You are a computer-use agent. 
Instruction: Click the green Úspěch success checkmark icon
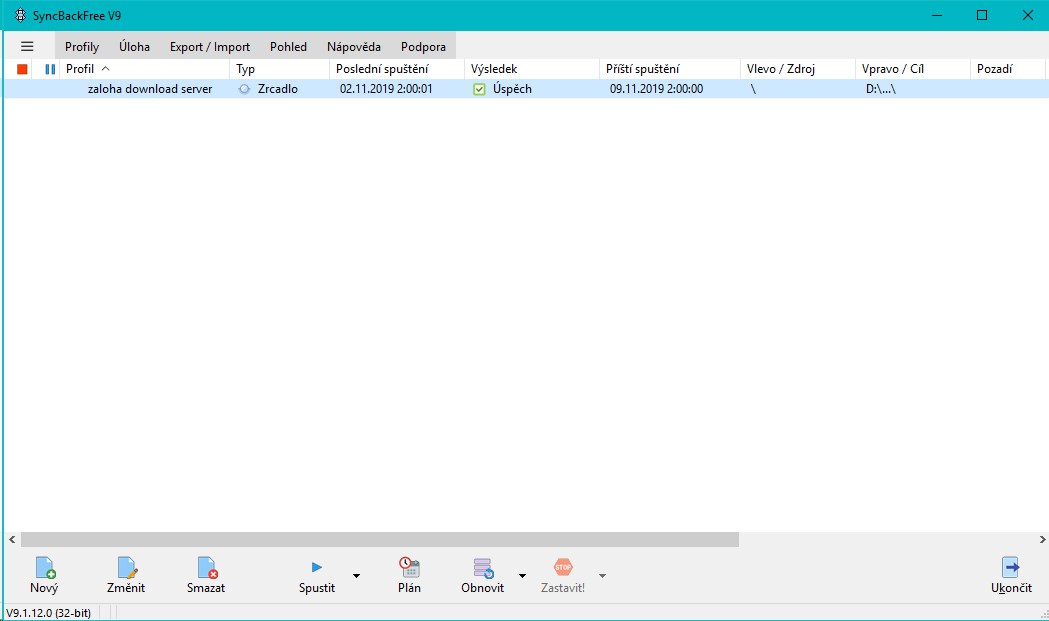coord(479,89)
